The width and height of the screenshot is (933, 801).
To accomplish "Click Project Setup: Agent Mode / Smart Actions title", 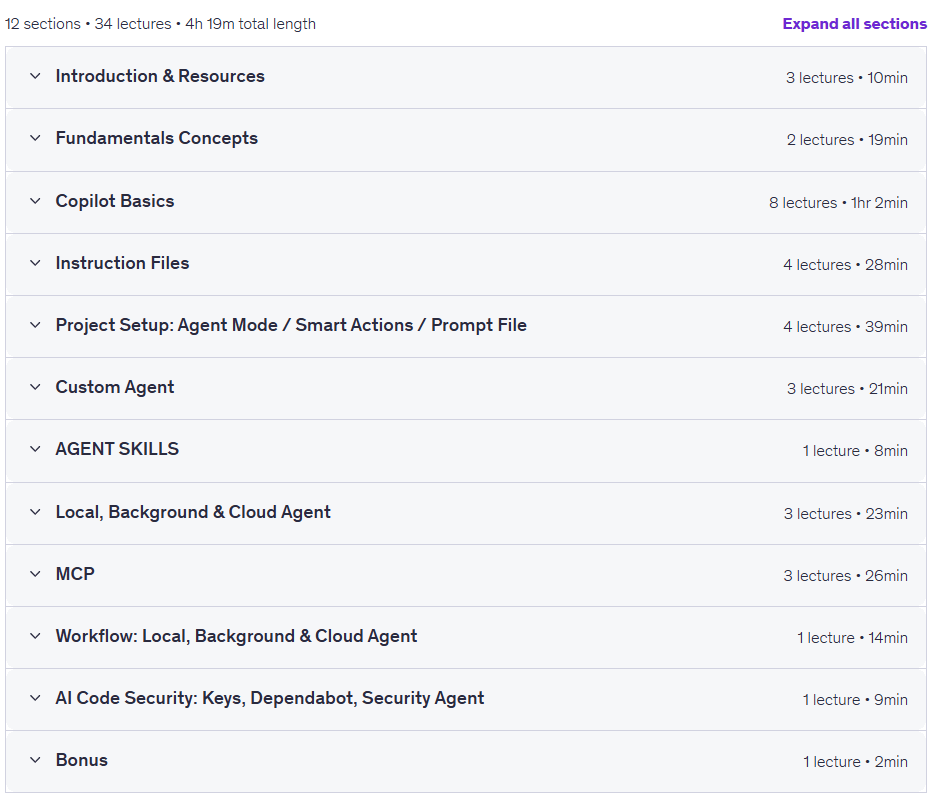I will coord(291,325).
